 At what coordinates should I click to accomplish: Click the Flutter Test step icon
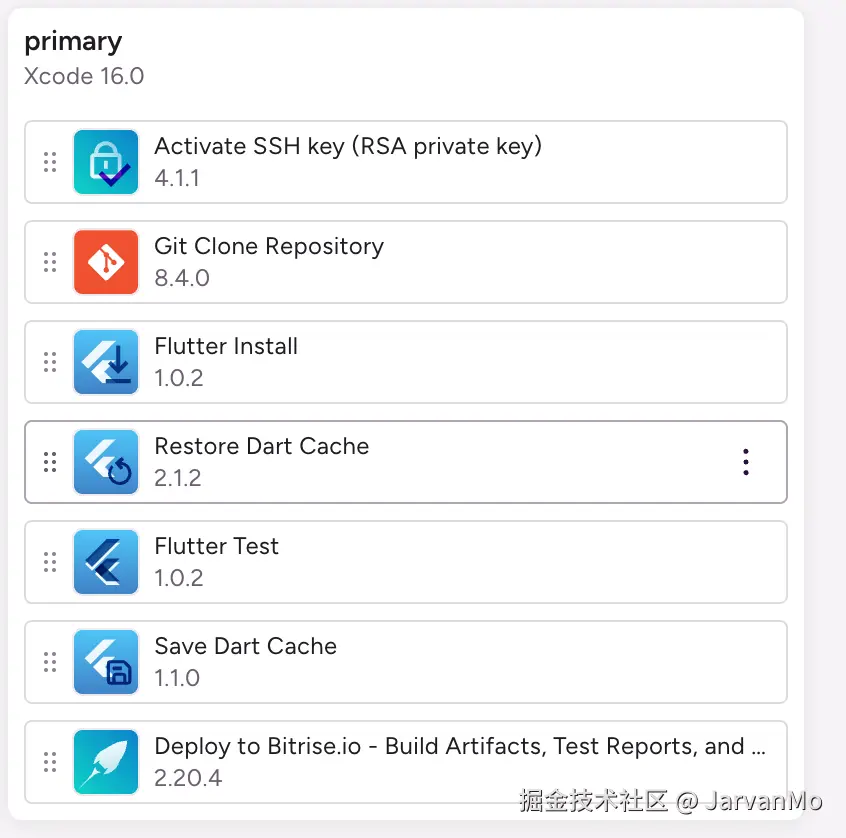(x=106, y=562)
